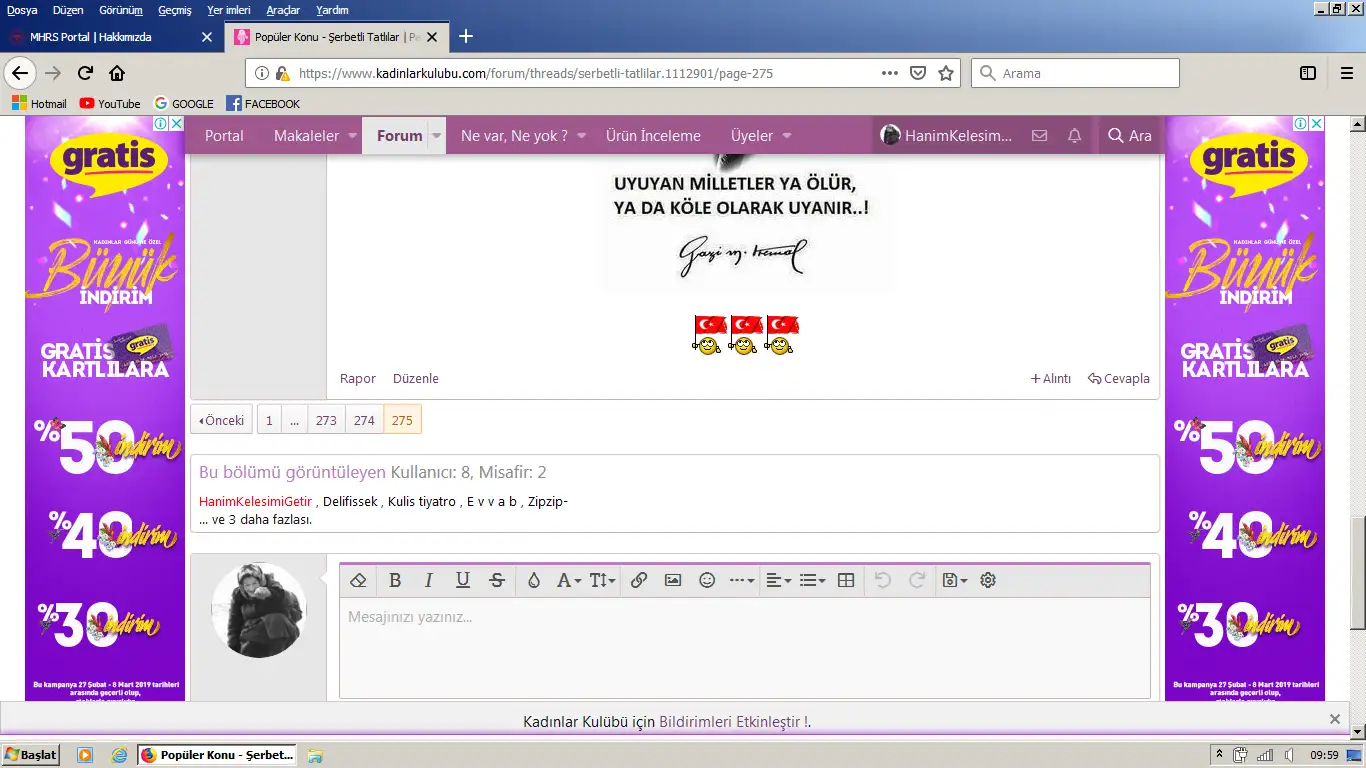
Task: Expand the Üyeler dropdown arrow
Action: [x=786, y=136]
